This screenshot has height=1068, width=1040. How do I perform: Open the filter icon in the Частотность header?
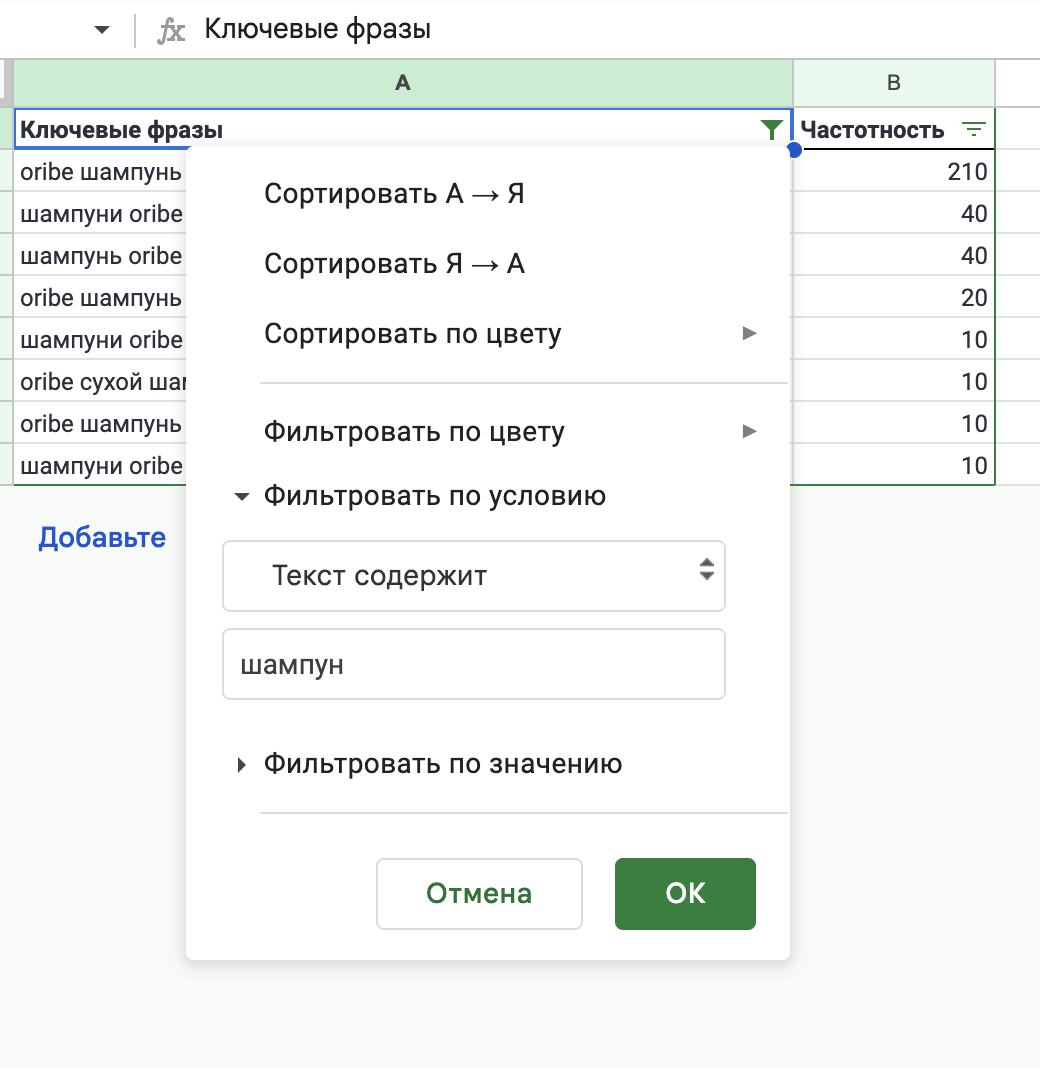pos(973,129)
